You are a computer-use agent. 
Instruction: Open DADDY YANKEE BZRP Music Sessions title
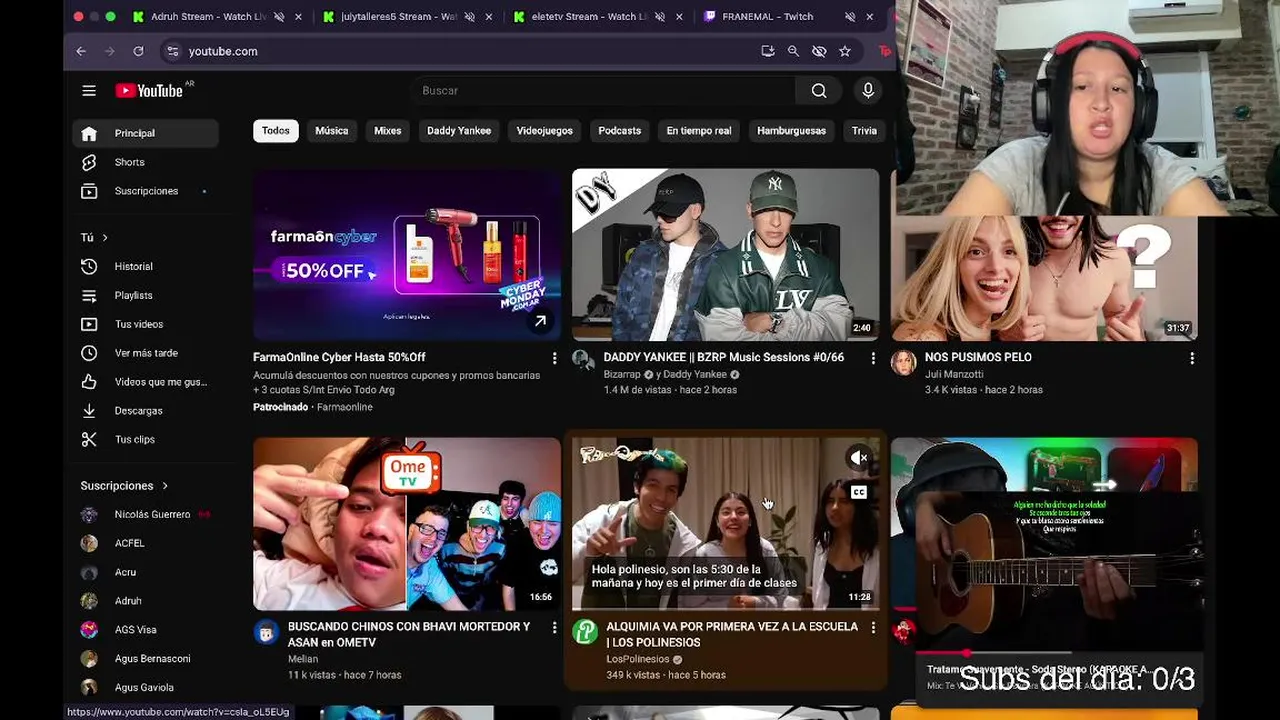pyautogui.click(x=724, y=357)
